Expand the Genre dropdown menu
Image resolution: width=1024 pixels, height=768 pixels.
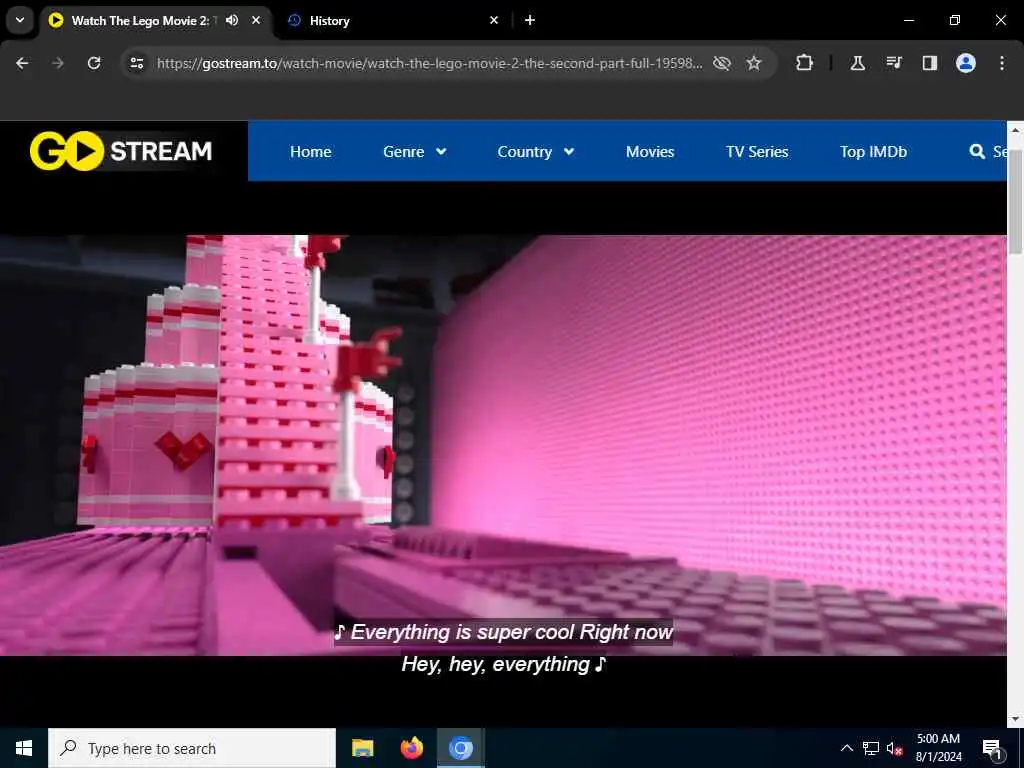415,152
